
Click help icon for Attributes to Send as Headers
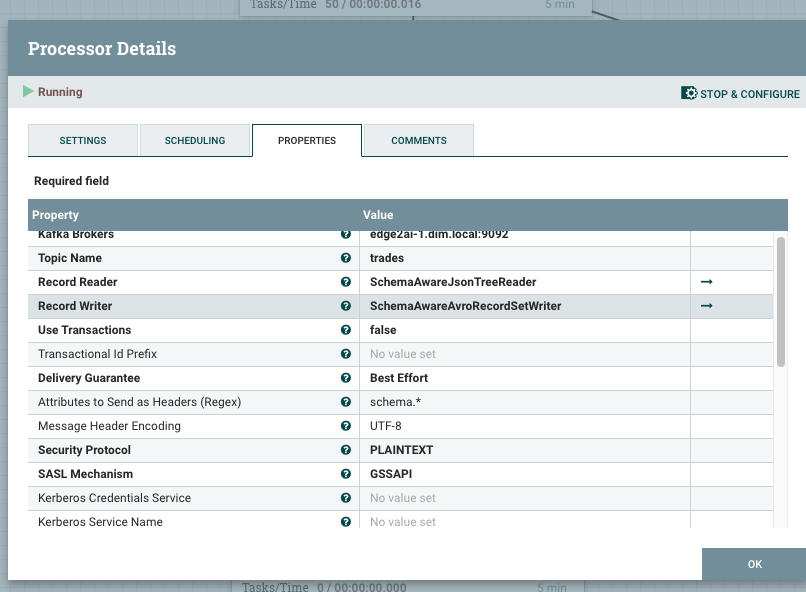pos(345,402)
